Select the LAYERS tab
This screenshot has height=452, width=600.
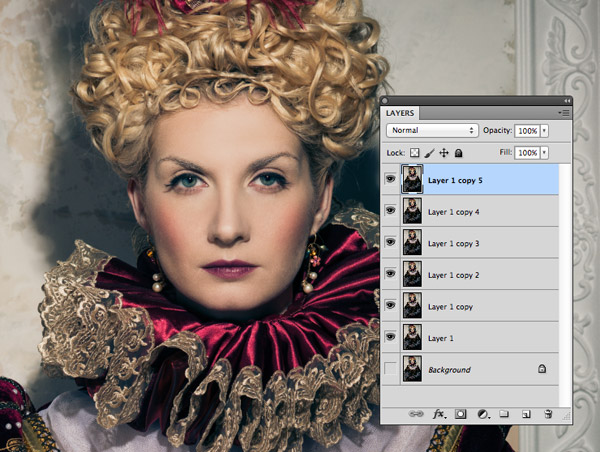(405, 114)
